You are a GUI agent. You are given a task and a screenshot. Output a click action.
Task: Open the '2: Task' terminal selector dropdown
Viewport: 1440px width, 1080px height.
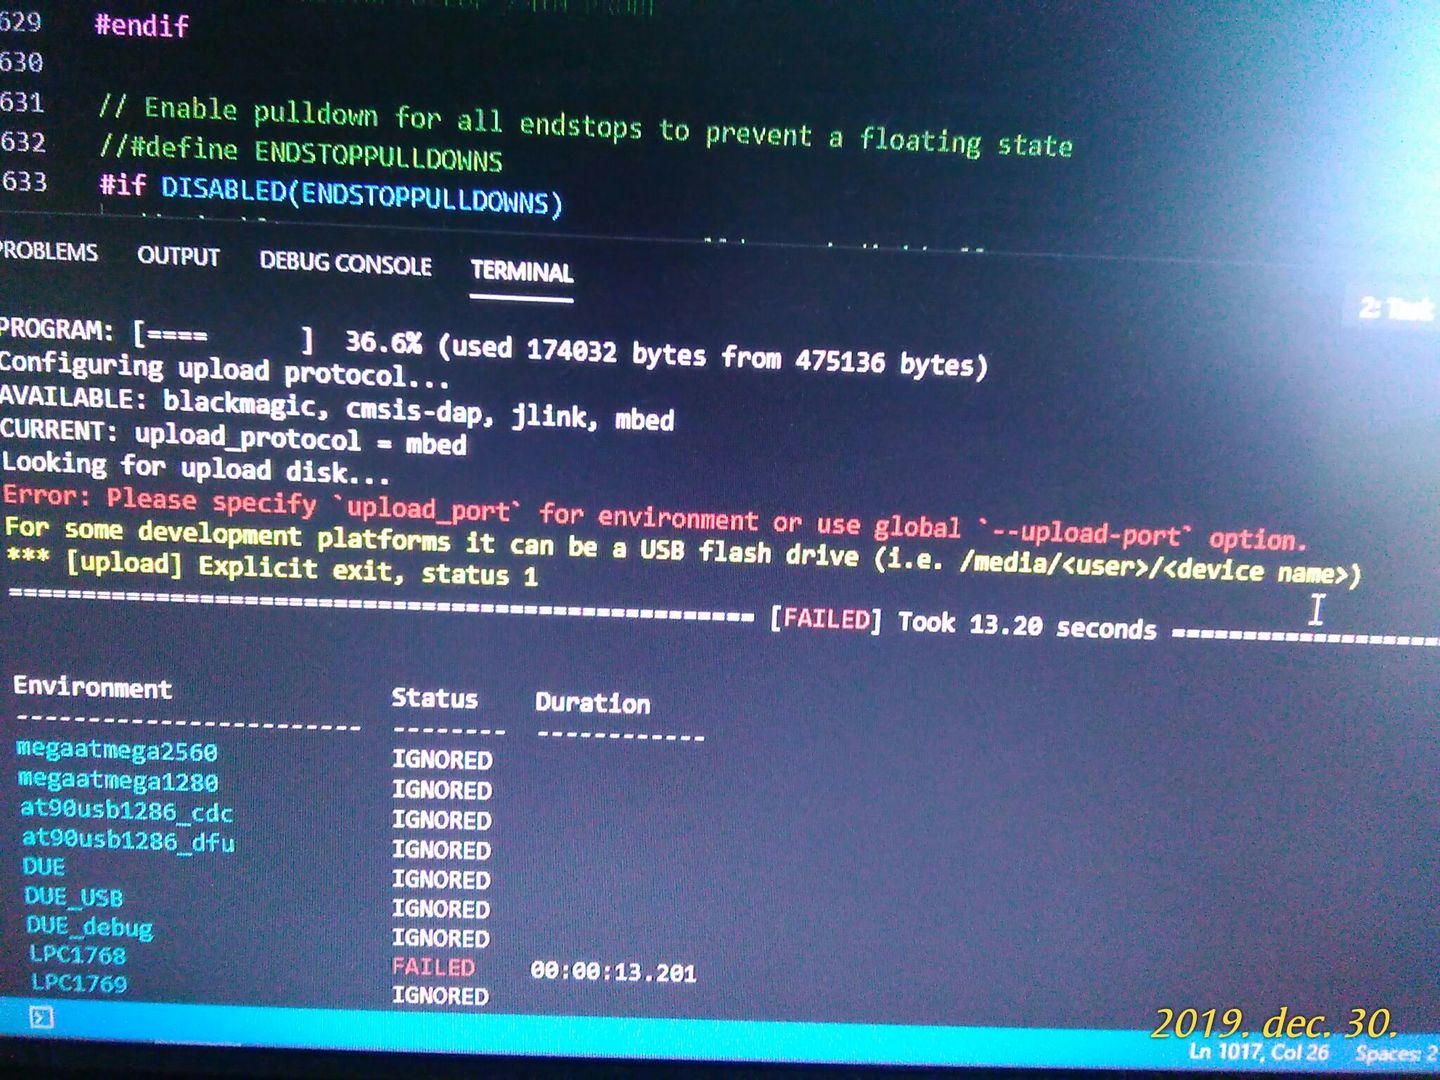[x=1396, y=309]
